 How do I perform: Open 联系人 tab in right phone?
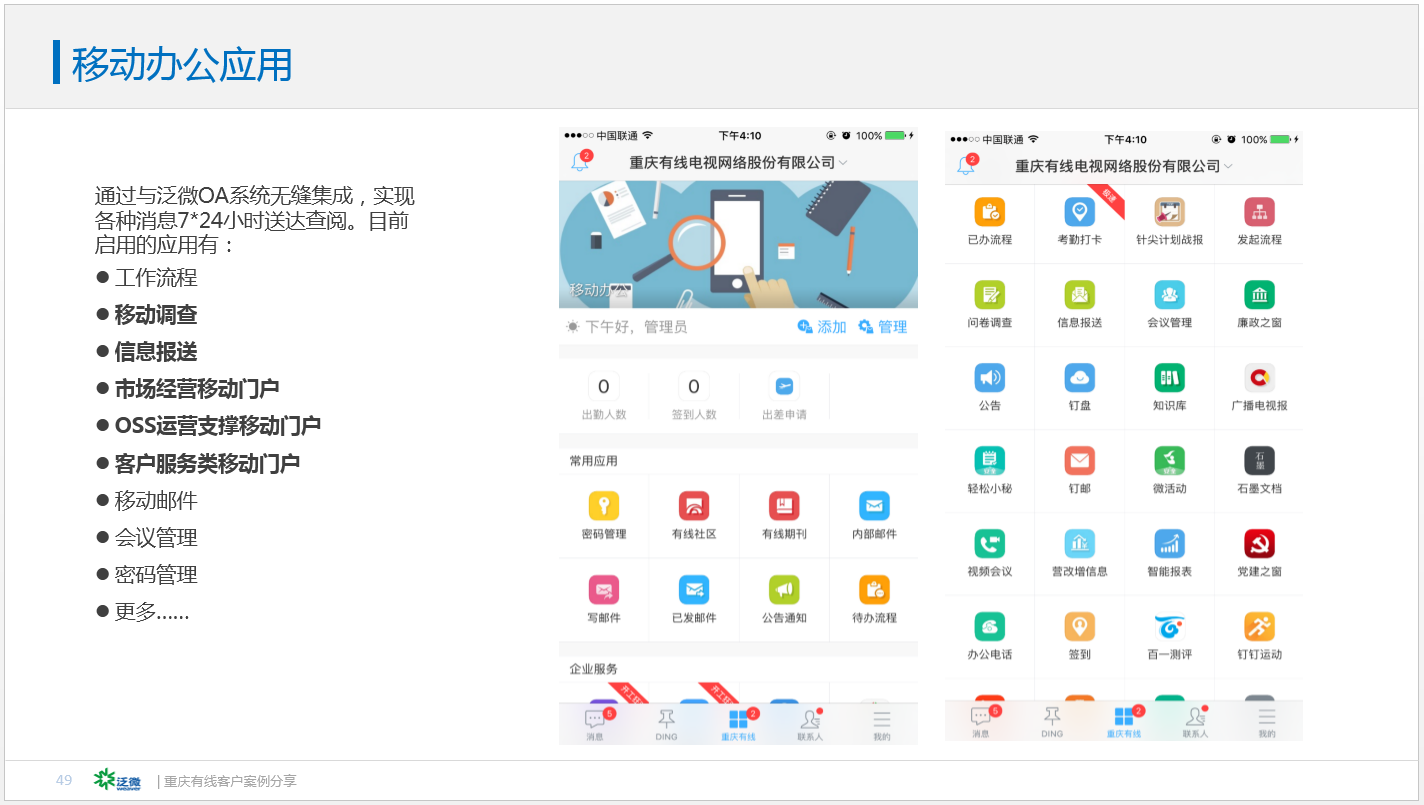(1196, 722)
